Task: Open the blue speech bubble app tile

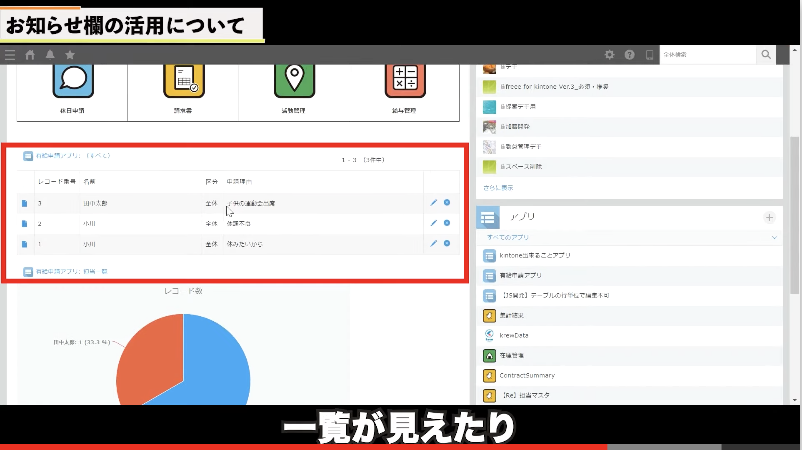Action: [x=73, y=80]
